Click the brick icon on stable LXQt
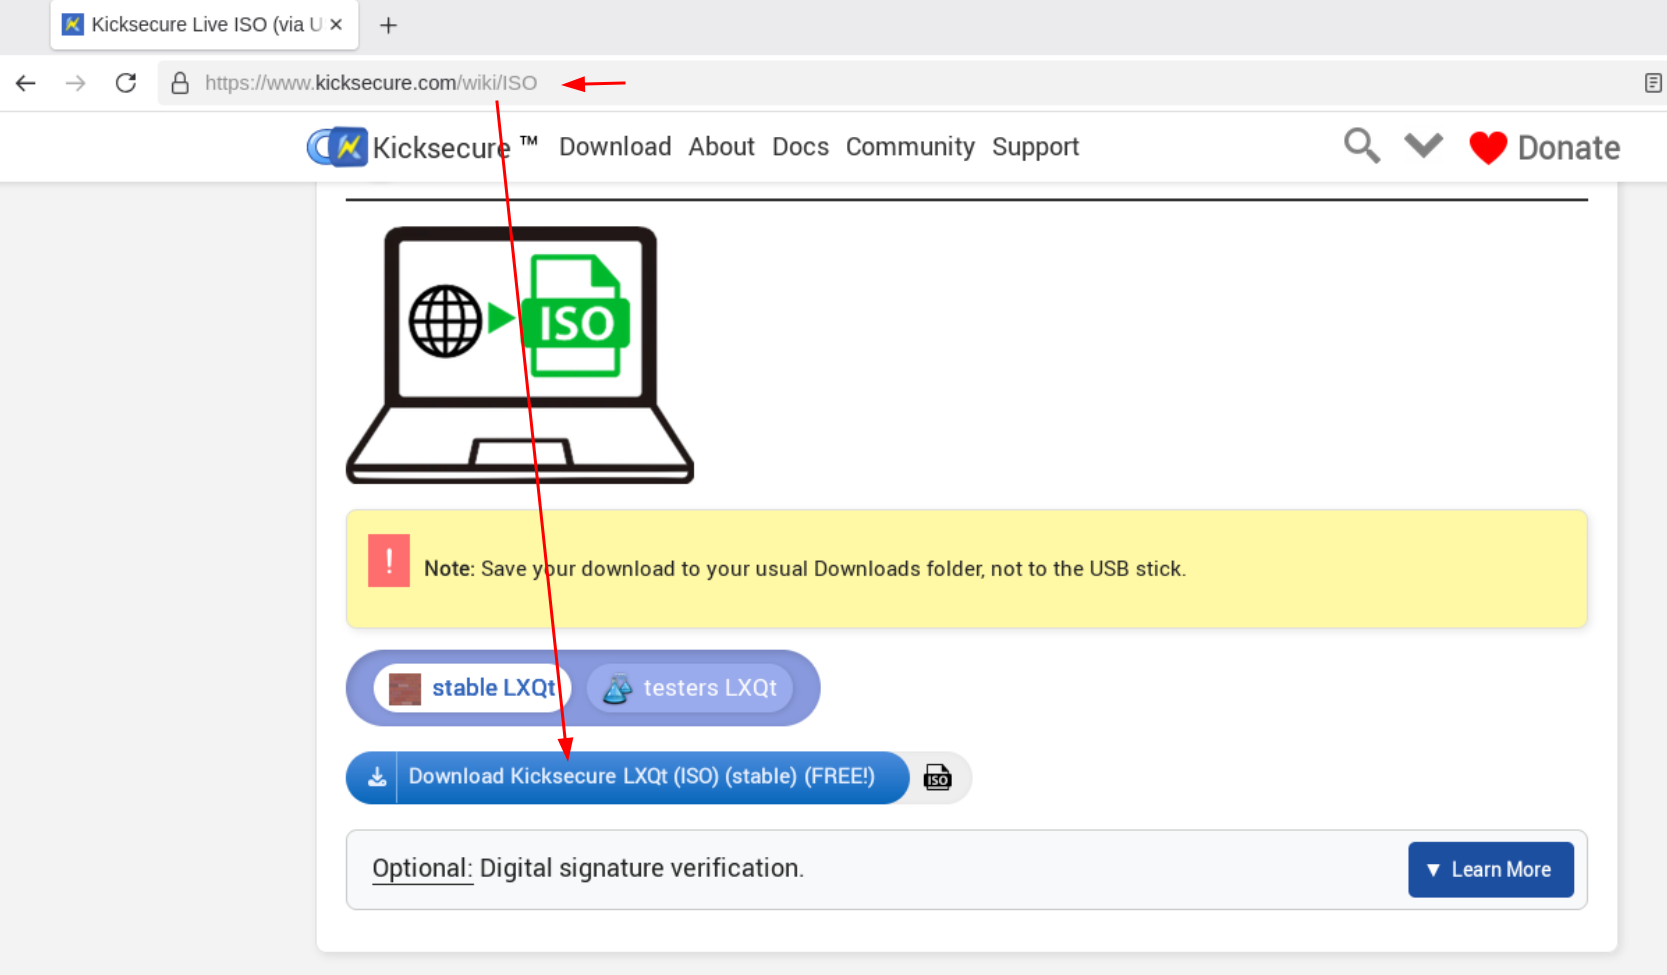Image resolution: width=1667 pixels, height=975 pixels. (x=405, y=689)
